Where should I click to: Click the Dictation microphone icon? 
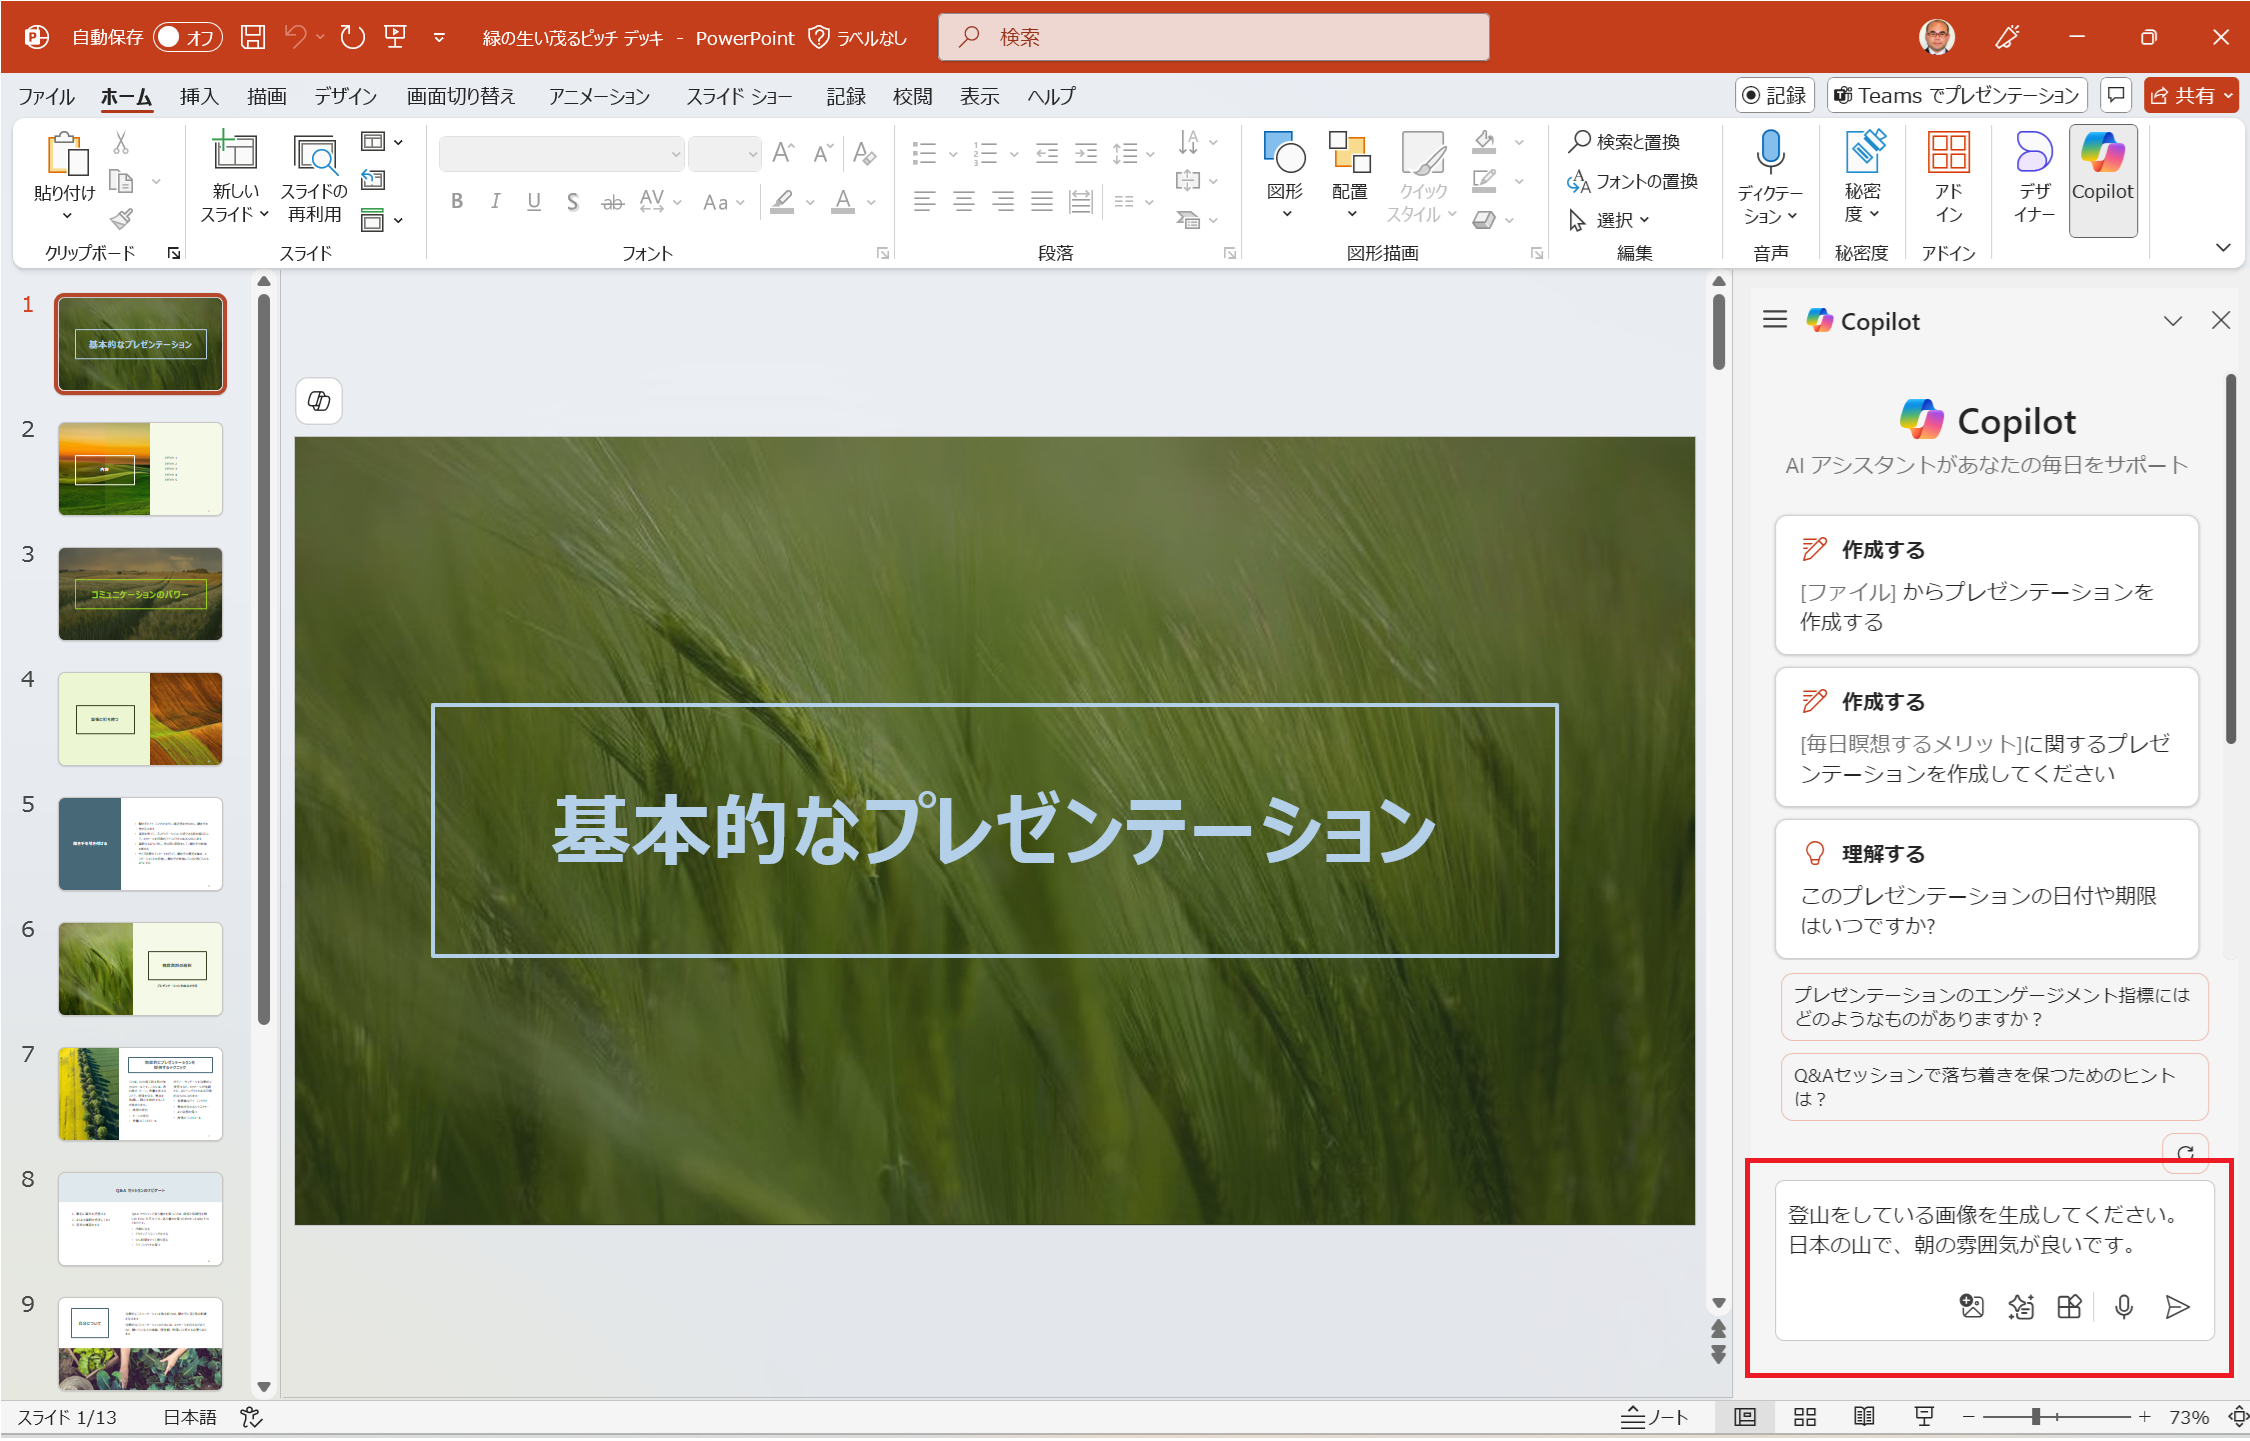[x=1770, y=153]
